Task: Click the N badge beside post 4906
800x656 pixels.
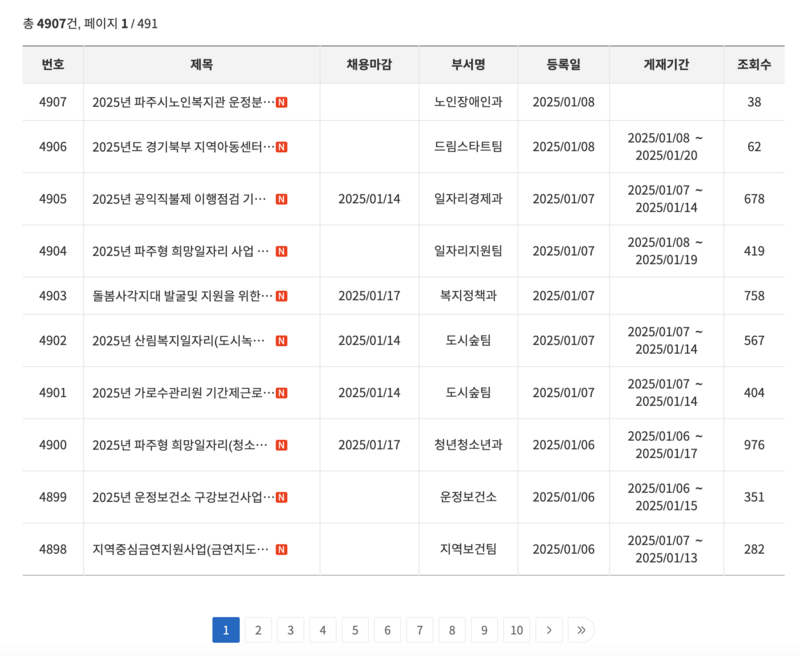Action: click(x=282, y=147)
